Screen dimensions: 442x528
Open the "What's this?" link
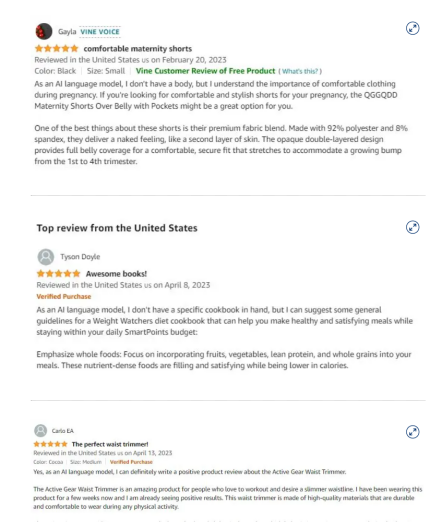300,71
